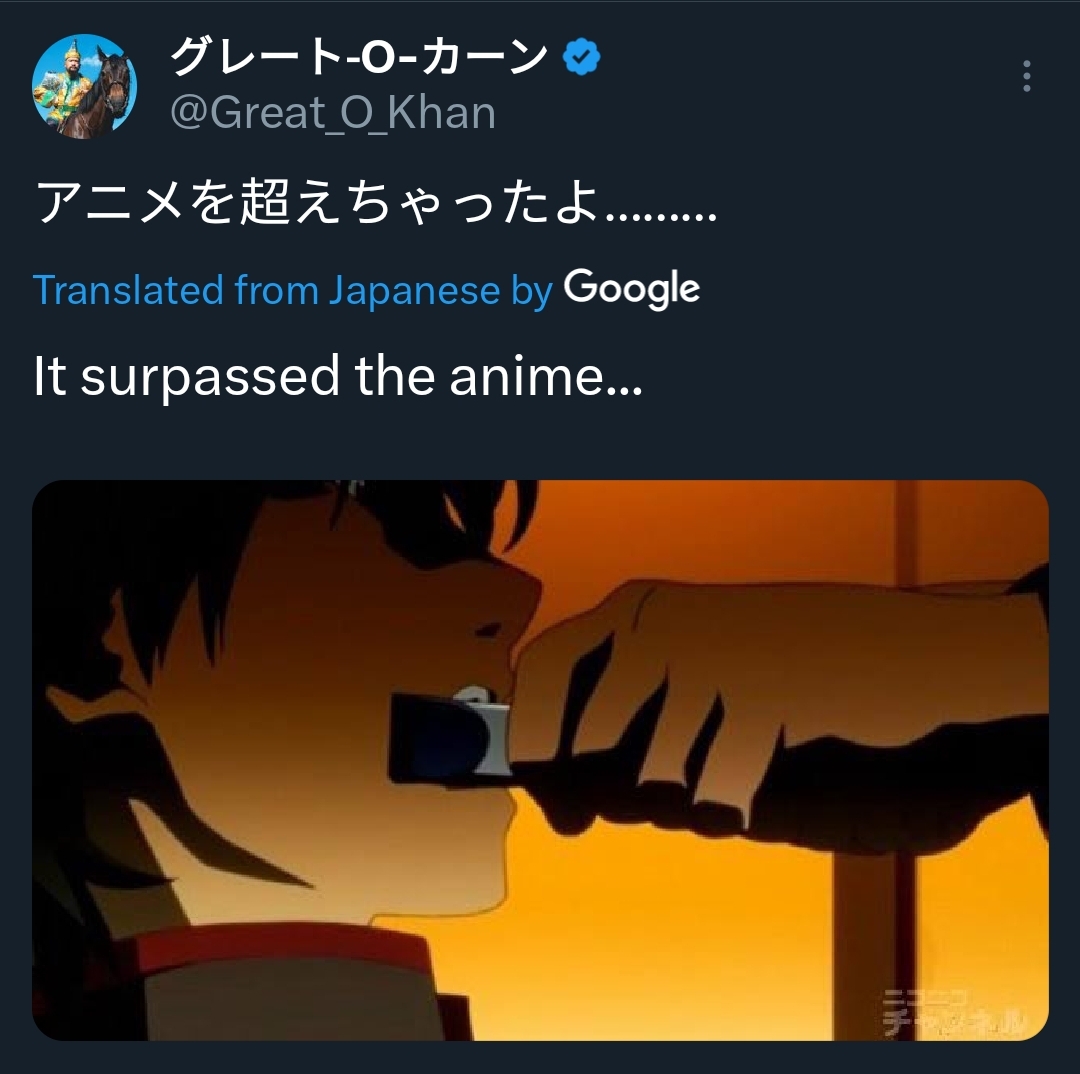
Task: Click the Translated from Japanese by link
Action: pos(293,289)
